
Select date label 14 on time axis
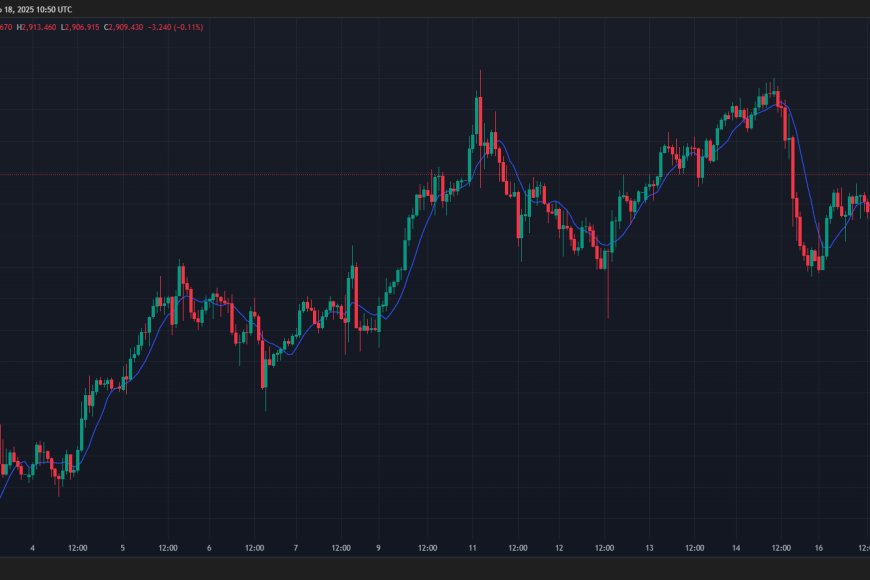736,548
